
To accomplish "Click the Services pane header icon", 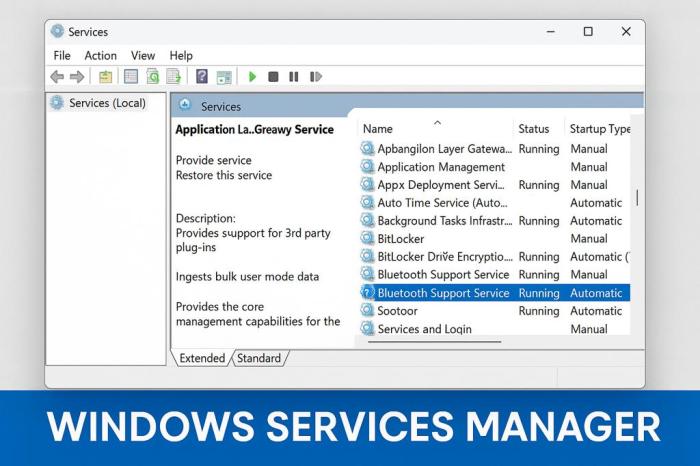I will [x=185, y=105].
